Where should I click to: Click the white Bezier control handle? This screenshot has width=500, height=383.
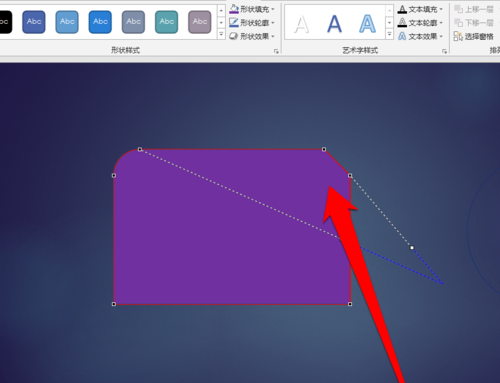pos(412,248)
